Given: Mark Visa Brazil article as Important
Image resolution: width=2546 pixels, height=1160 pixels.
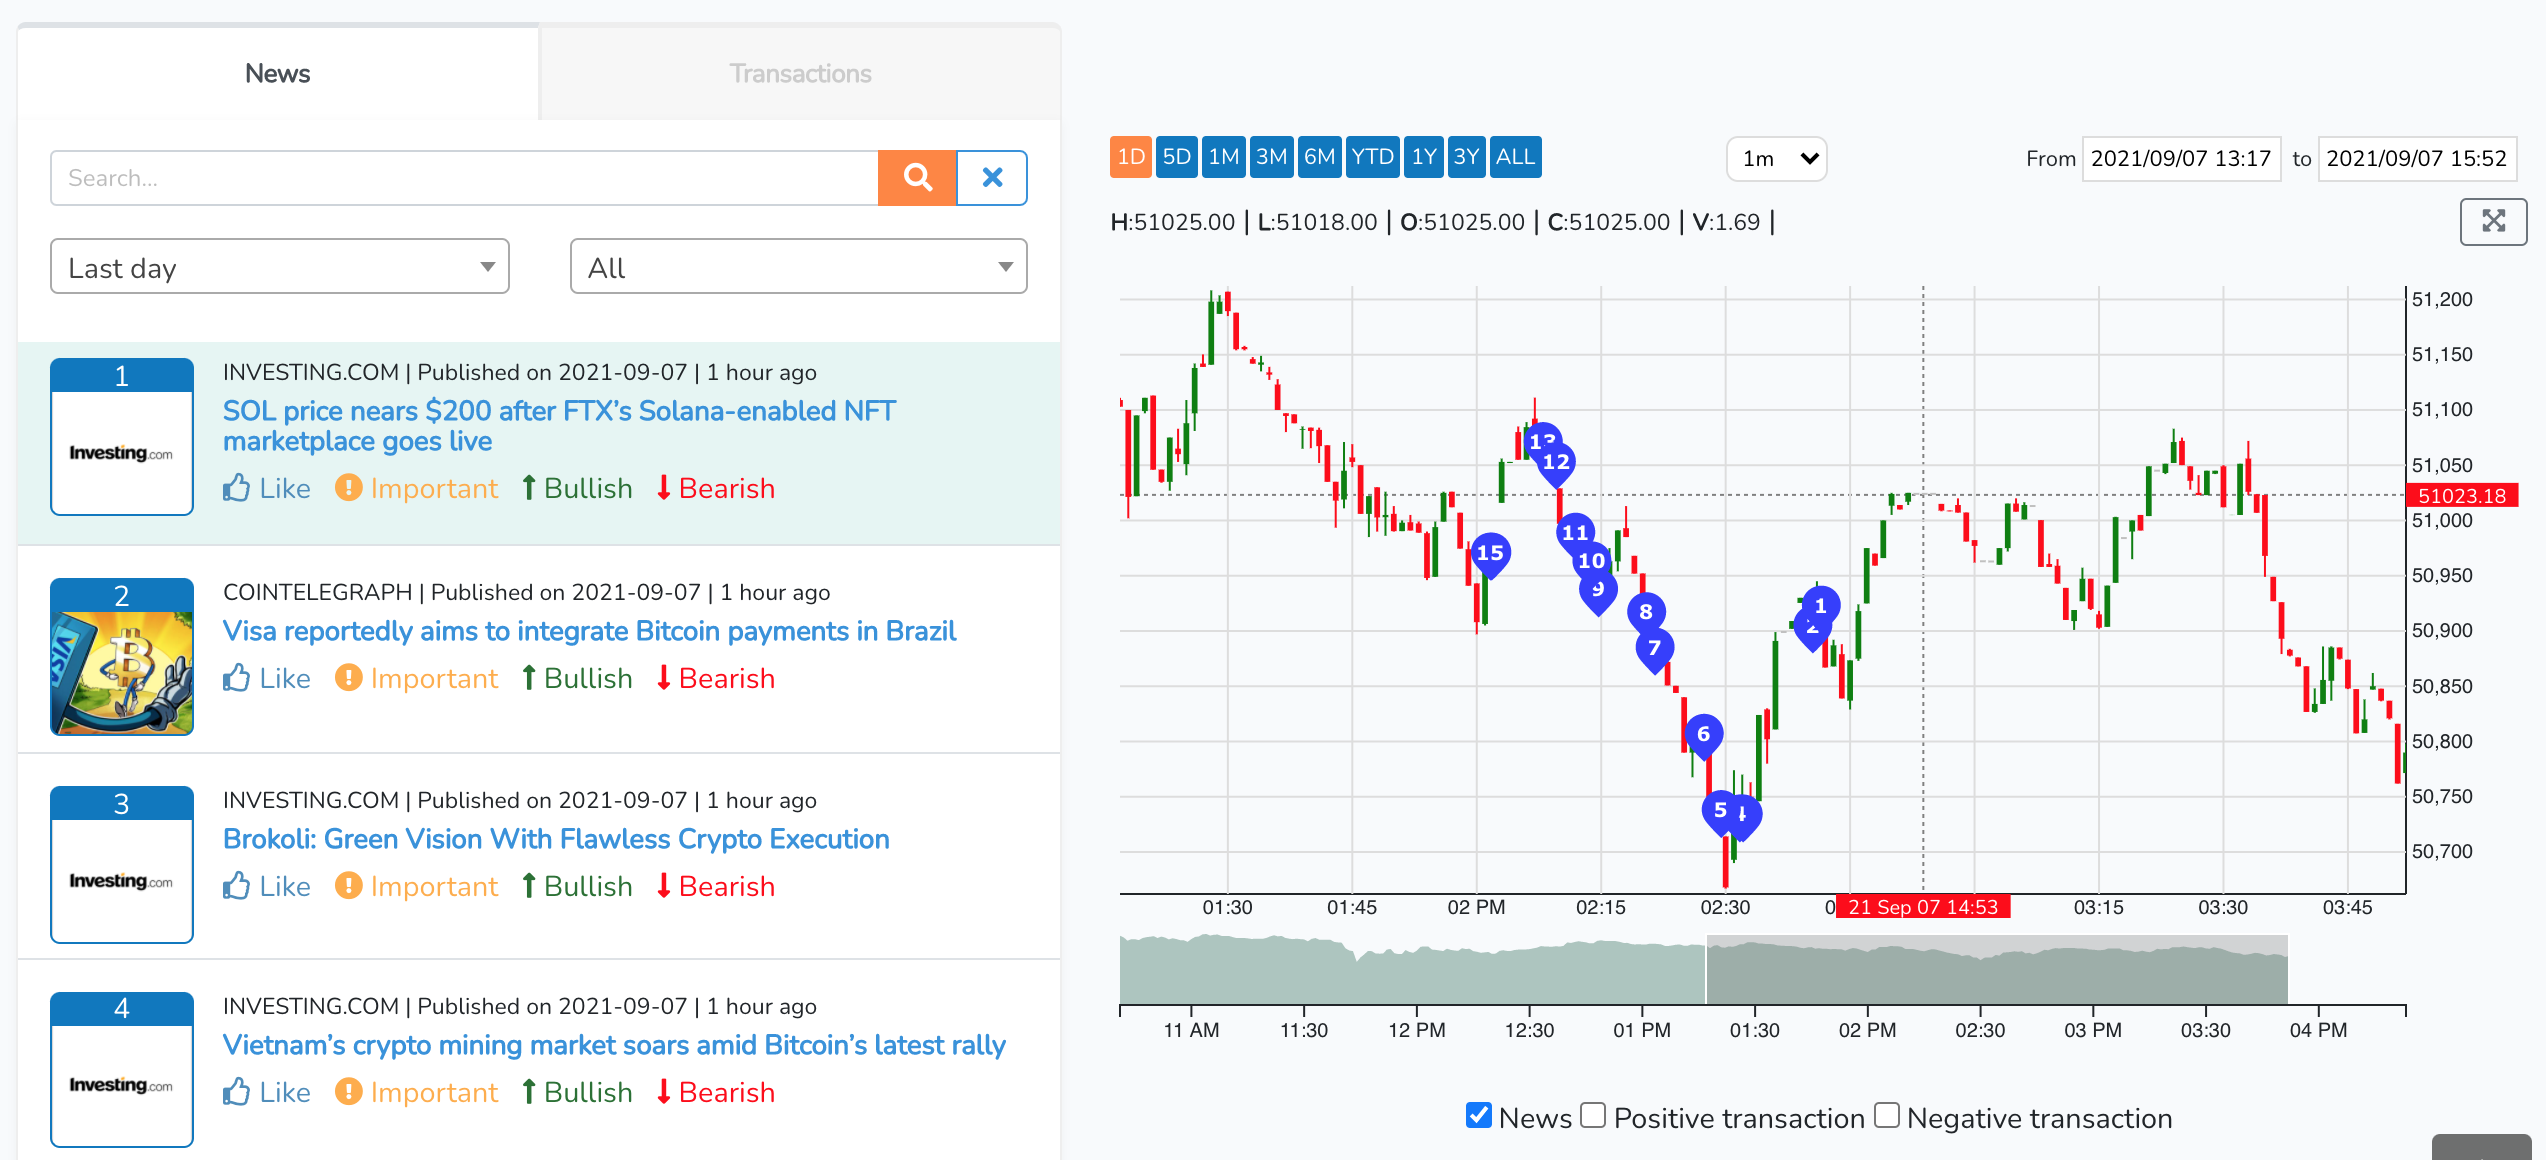Looking at the screenshot, I should click(x=416, y=678).
